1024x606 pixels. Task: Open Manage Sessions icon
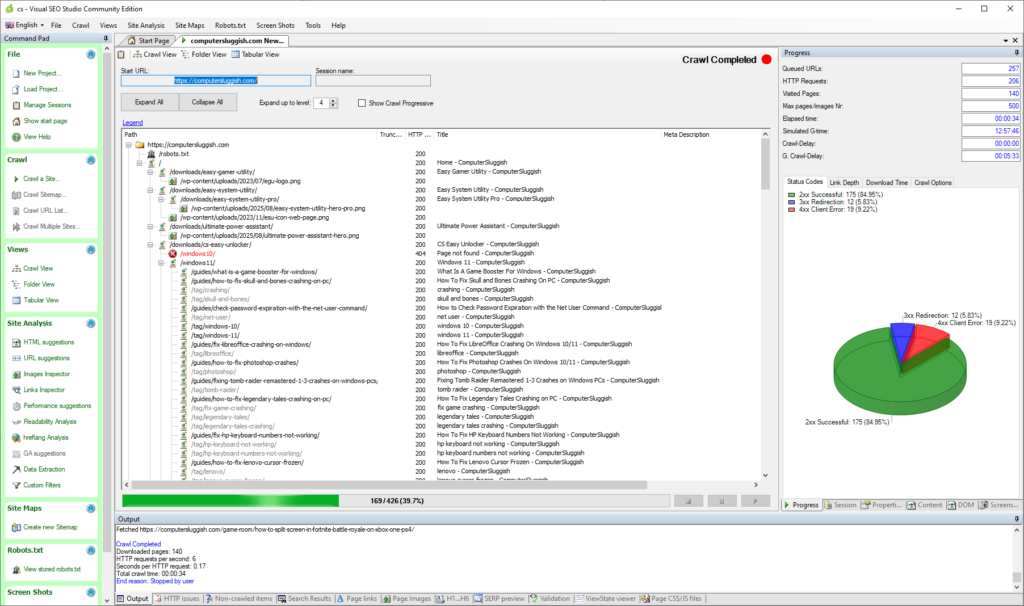pos(16,105)
